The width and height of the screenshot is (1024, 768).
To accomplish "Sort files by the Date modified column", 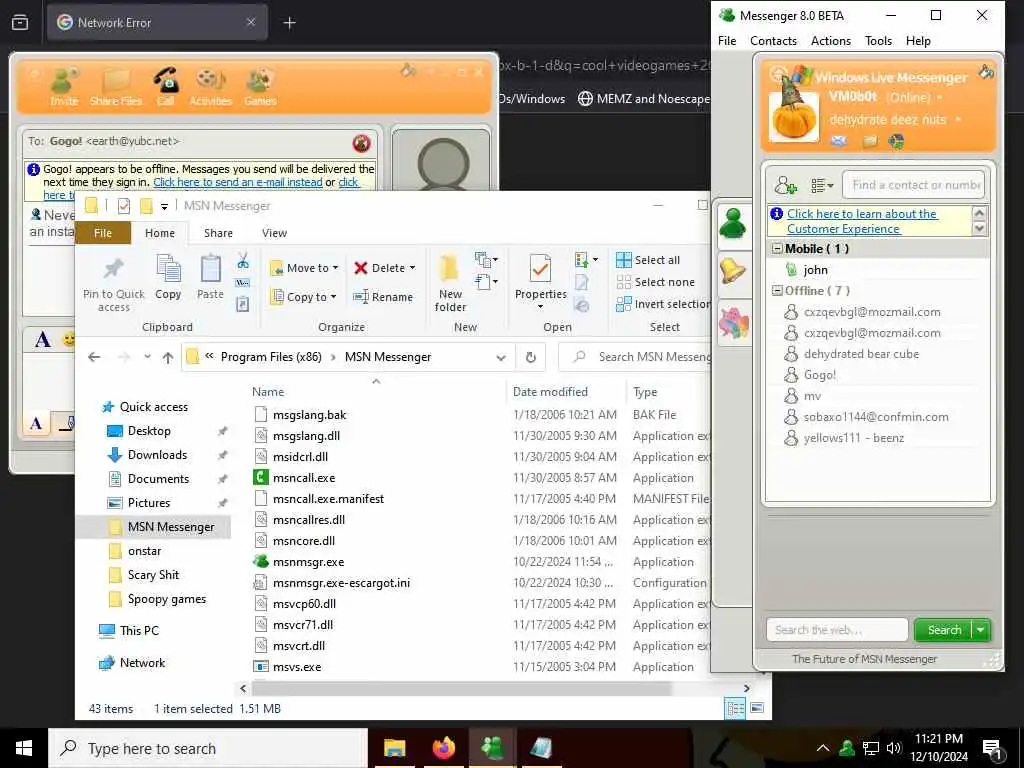I will pyautogui.click(x=550, y=392).
